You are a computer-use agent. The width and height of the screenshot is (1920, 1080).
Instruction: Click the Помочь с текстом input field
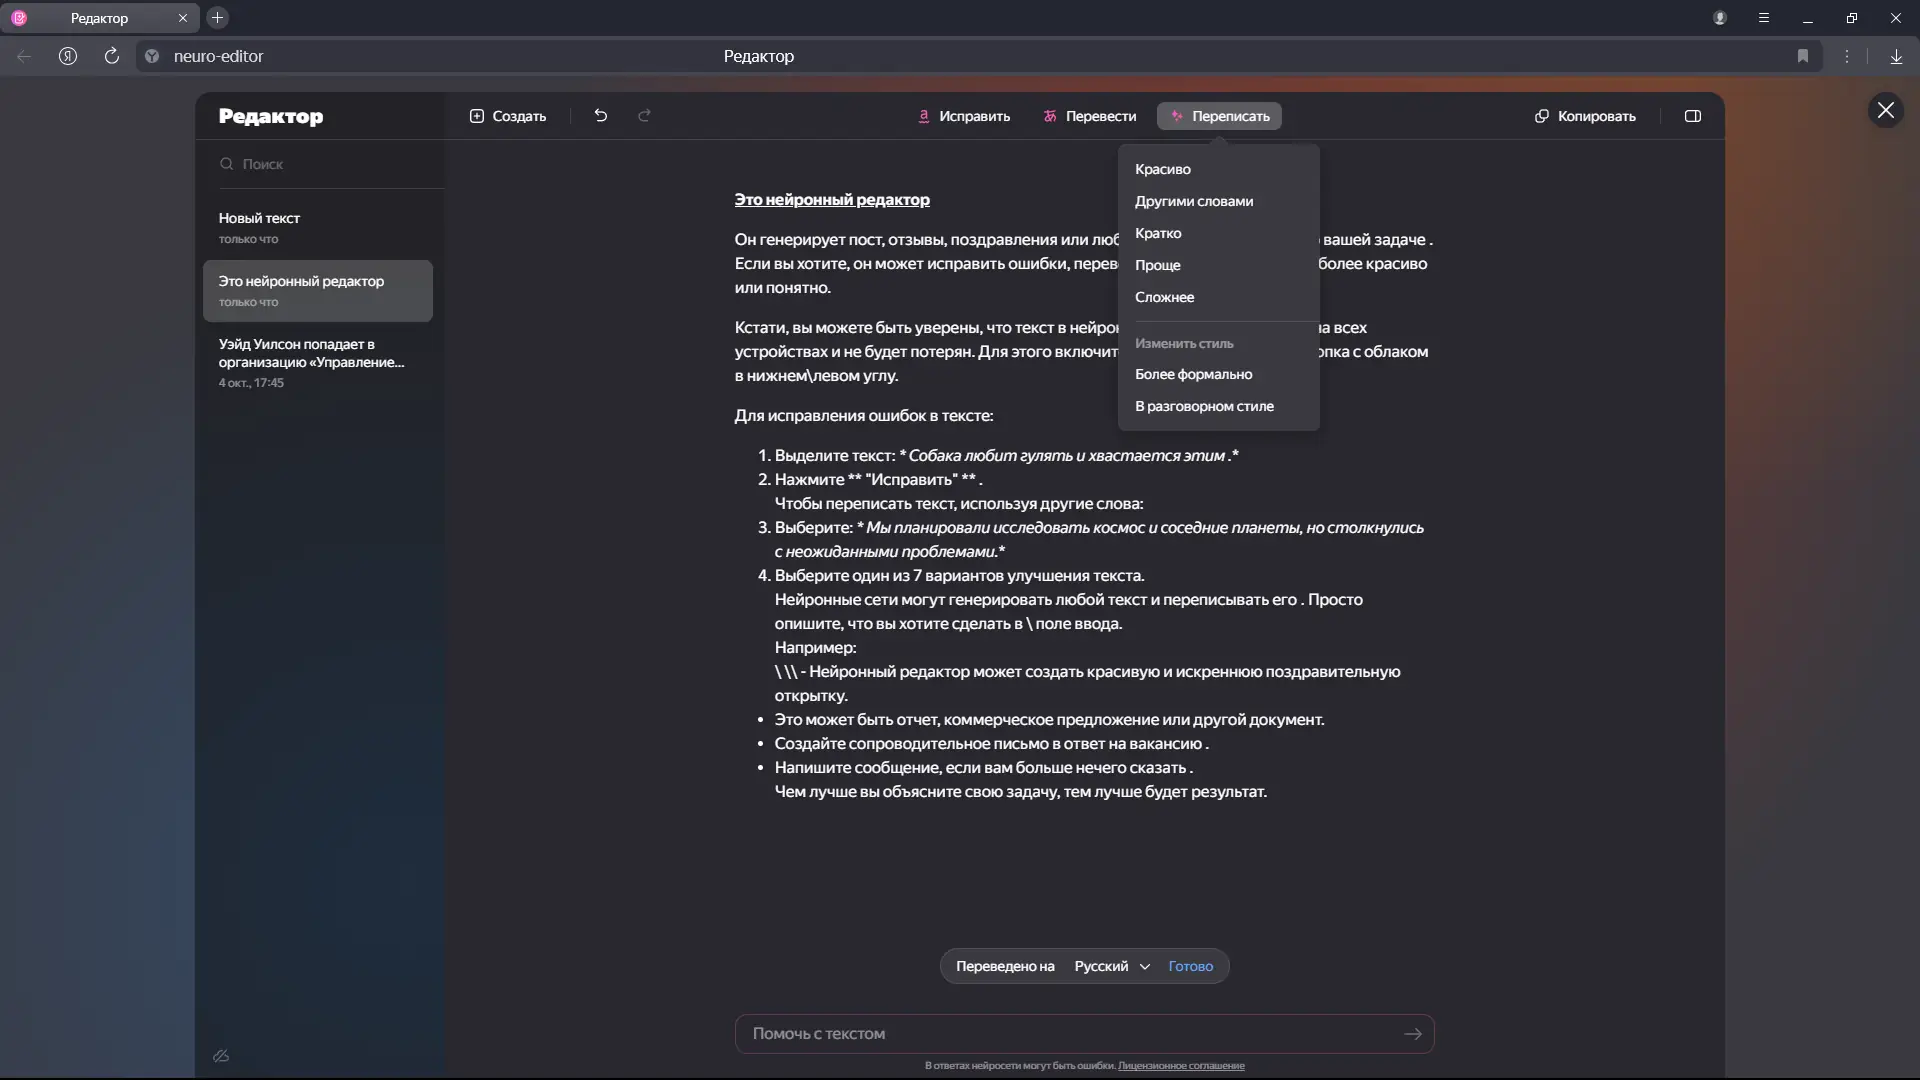[x=1000, y=1033]
